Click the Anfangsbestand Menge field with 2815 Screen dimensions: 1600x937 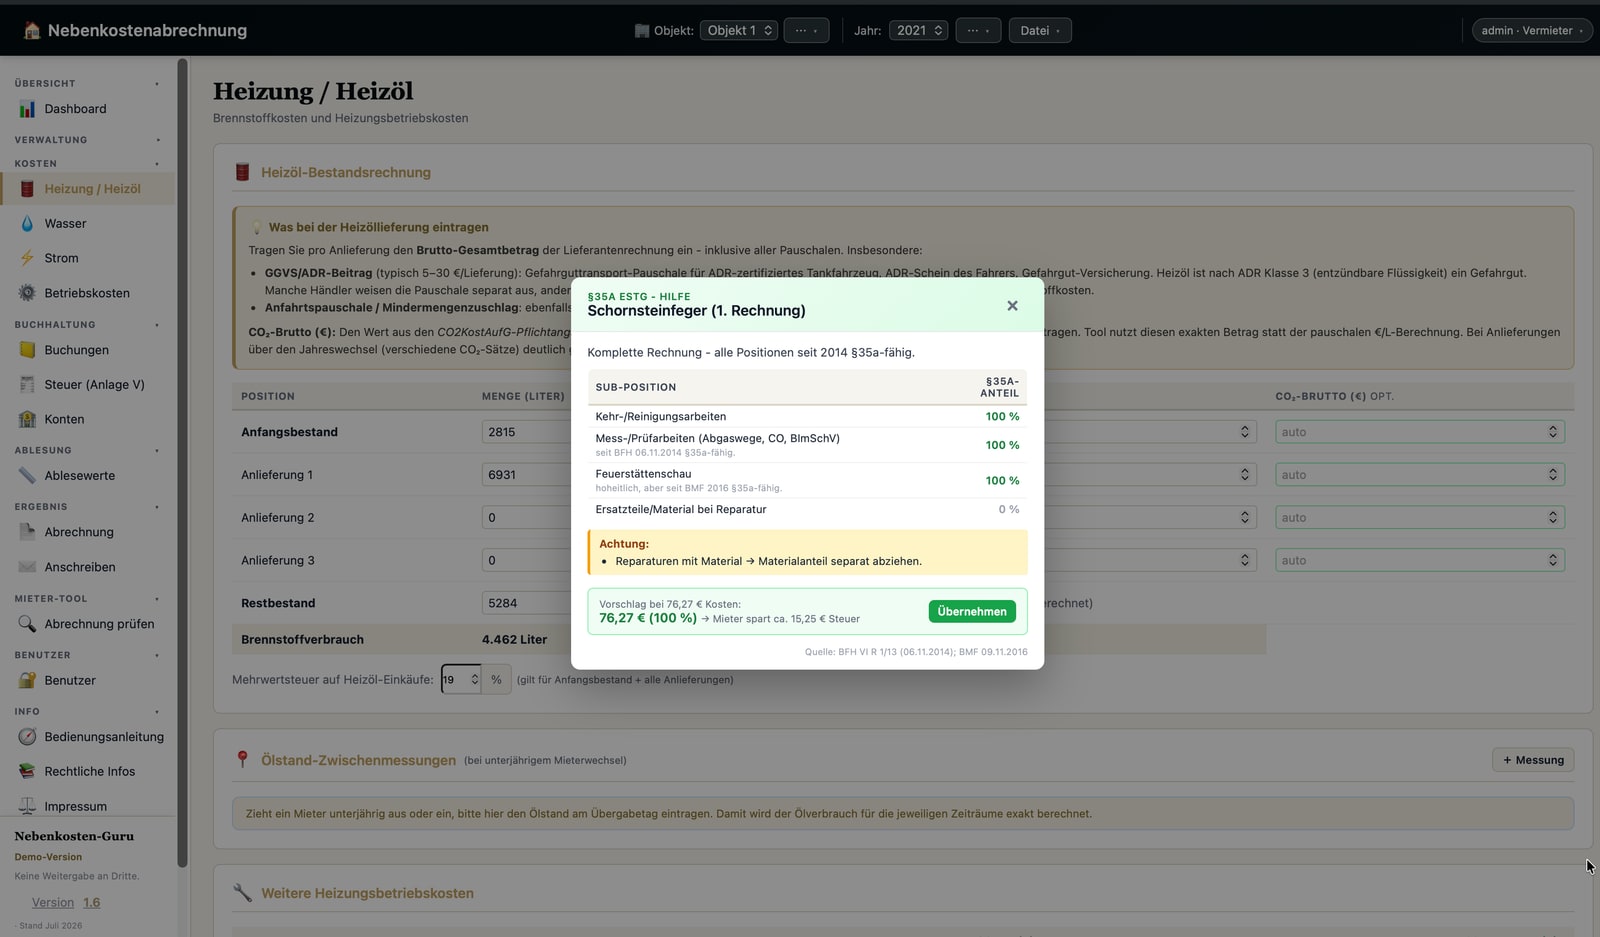(526, 432)
